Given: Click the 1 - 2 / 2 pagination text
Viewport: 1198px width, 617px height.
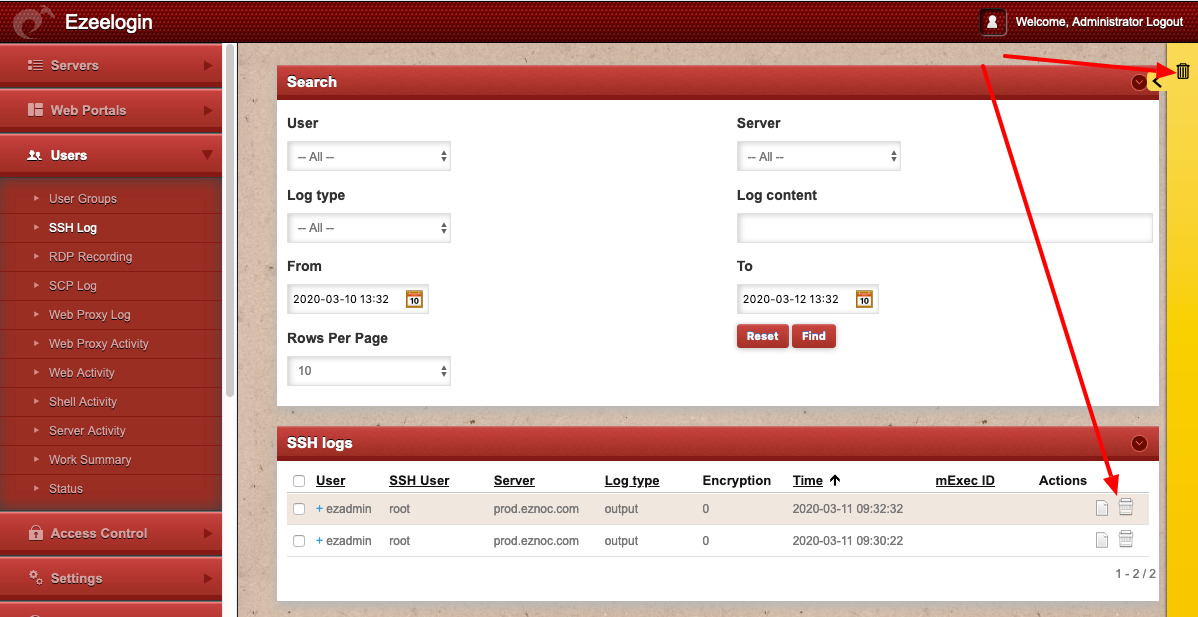Looking at the screenshot, I should pyautogui.click(x=1135, y=573).
